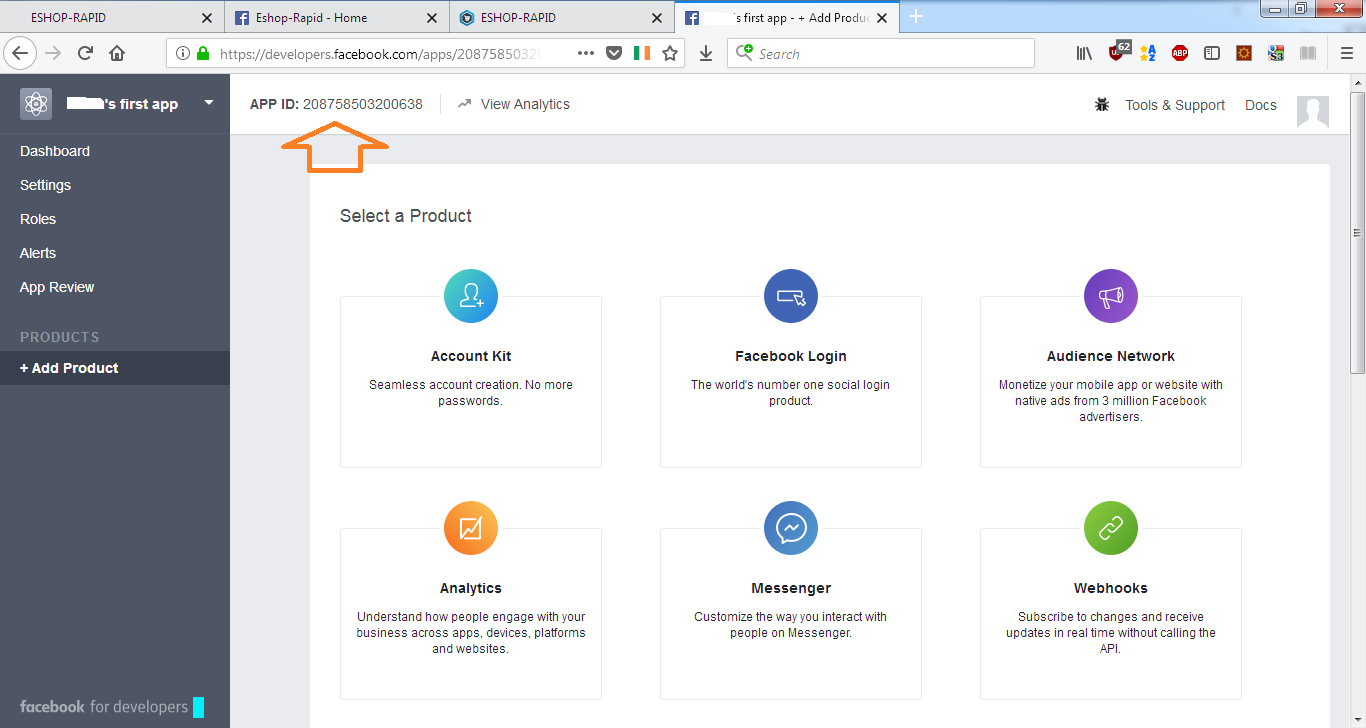
Task: Click the Audience Network title
Action: pyautogui.click(x=1111, y=356)
